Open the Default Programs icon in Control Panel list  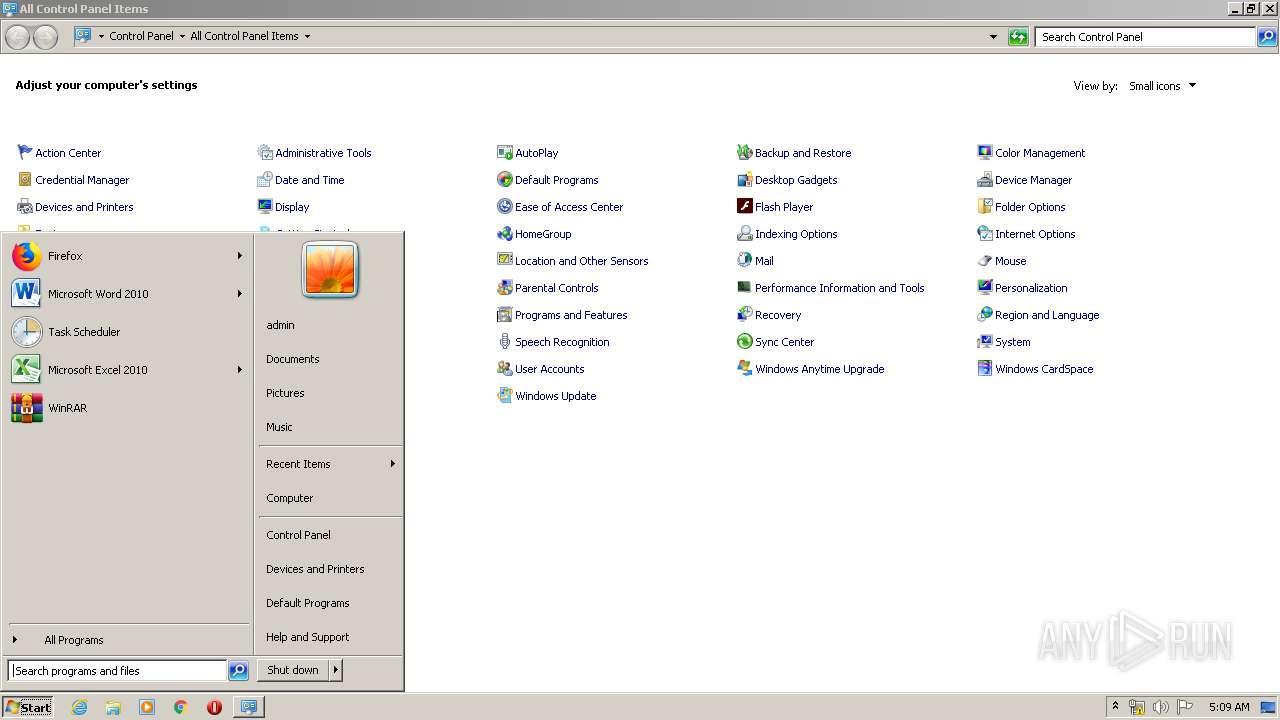click(x=505, y=180)
